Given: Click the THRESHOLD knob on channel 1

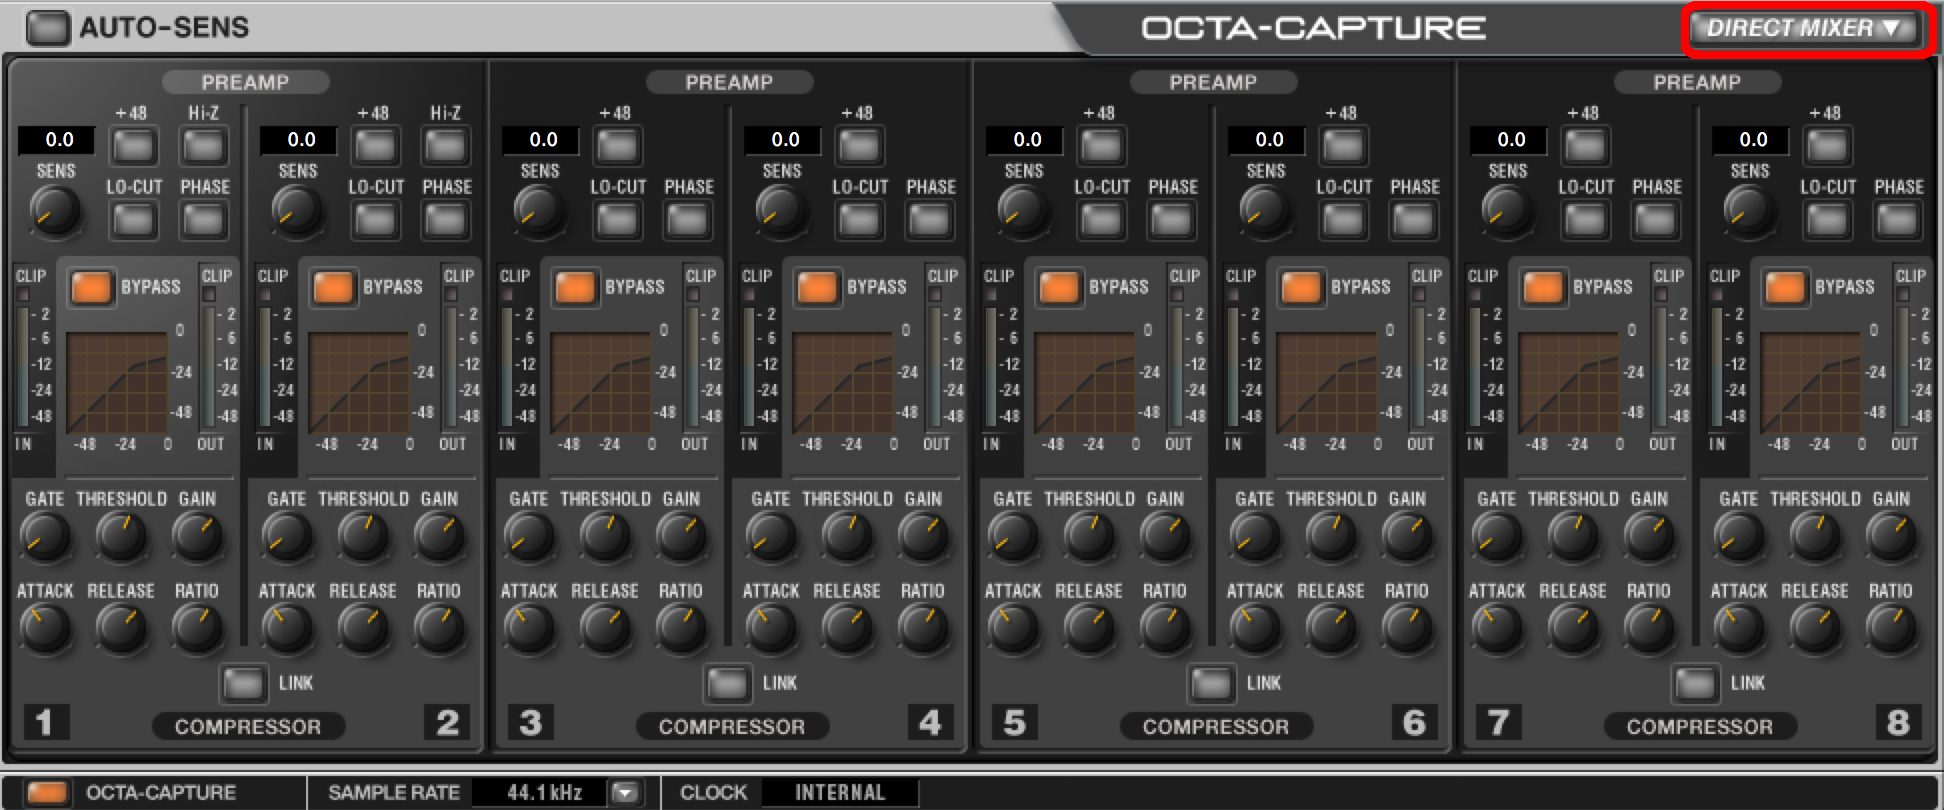Looking at the screenshot, I should pyautogui.click(x=120, y=537).
